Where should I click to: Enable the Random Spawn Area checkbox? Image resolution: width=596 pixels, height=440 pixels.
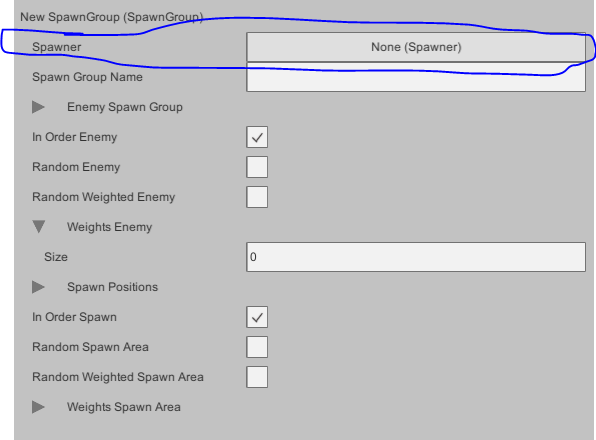[x=257, y=347]
